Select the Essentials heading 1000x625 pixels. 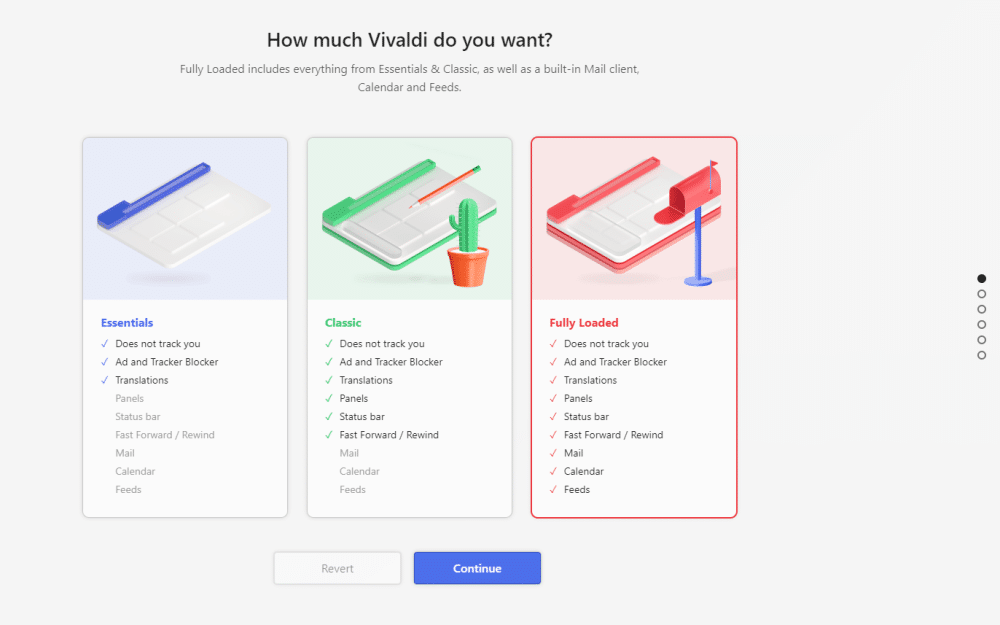[127, 323]
